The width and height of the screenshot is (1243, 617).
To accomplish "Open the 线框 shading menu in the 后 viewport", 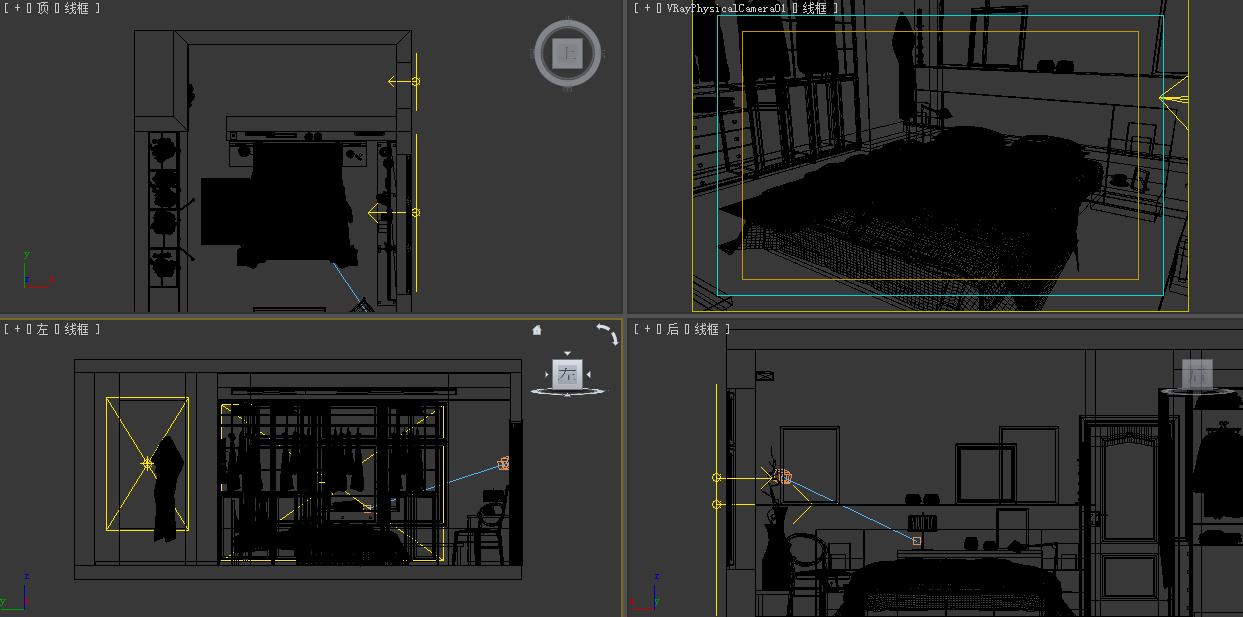I will pyautogui.click(x=707, y=329).
